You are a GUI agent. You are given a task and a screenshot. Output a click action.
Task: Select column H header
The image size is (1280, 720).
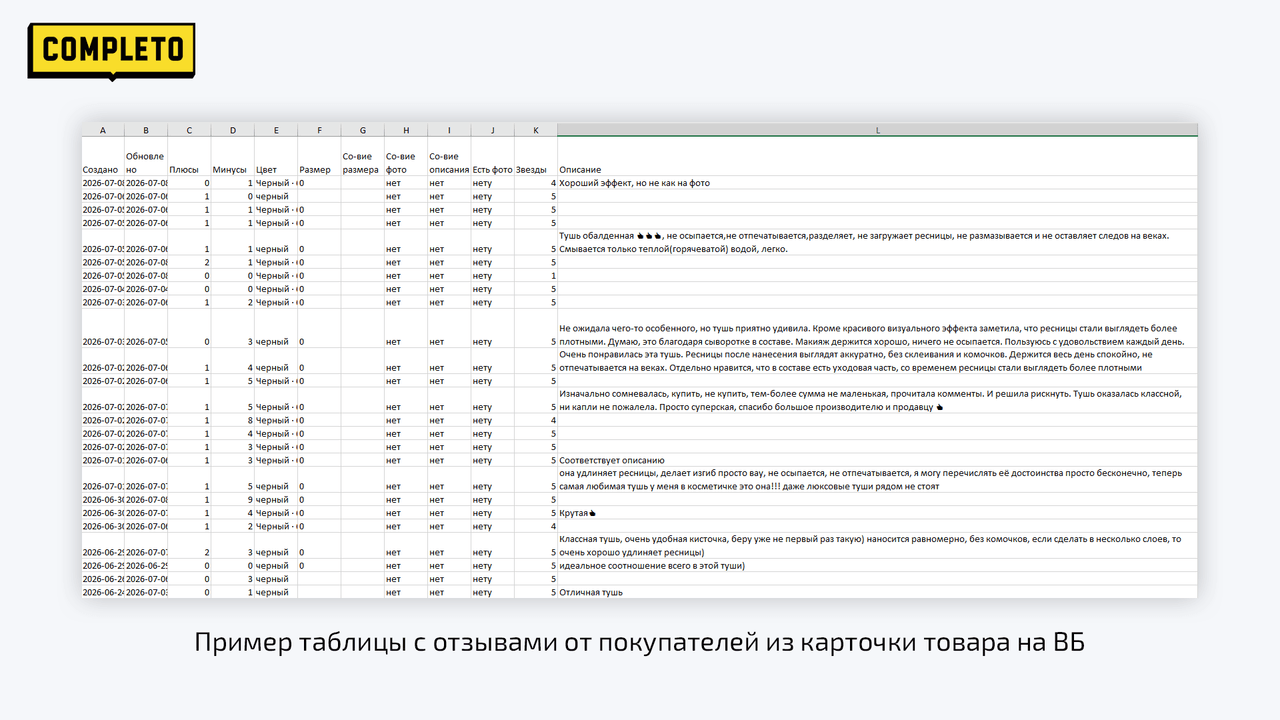coord(406,130)
